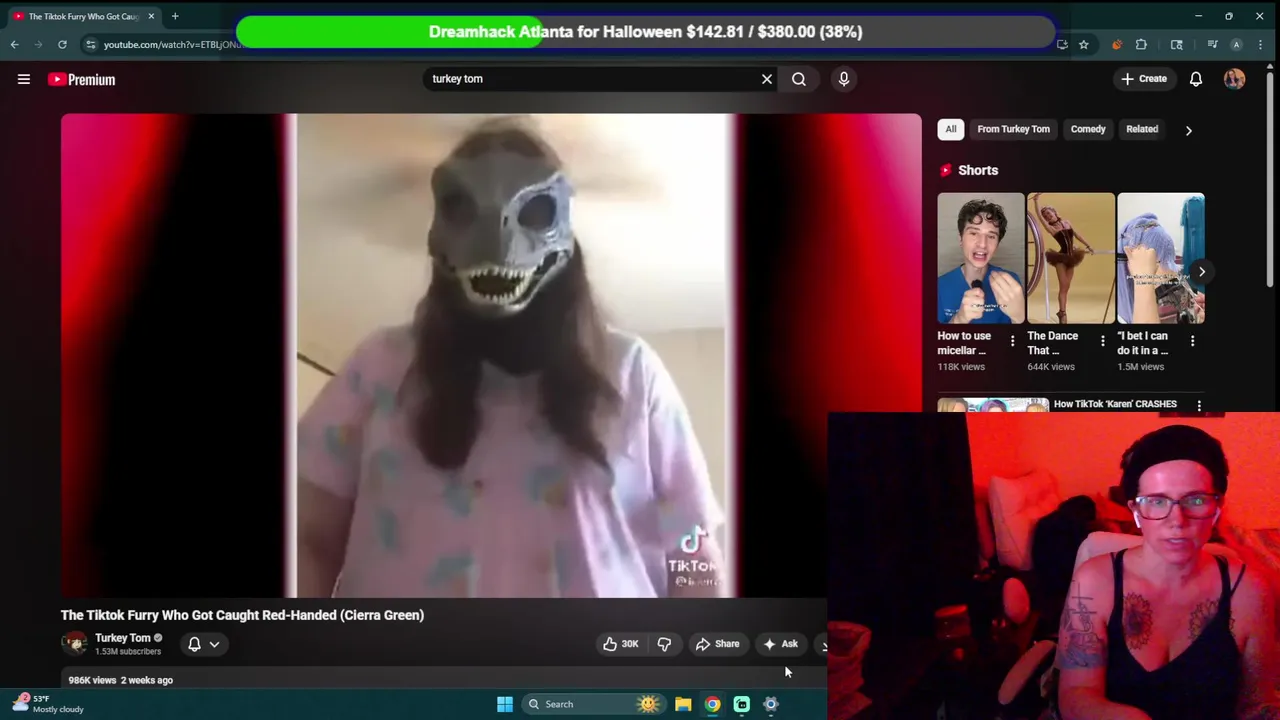
Task: Close the Tiktok Furry browser tab
Action: coord(151,16)
